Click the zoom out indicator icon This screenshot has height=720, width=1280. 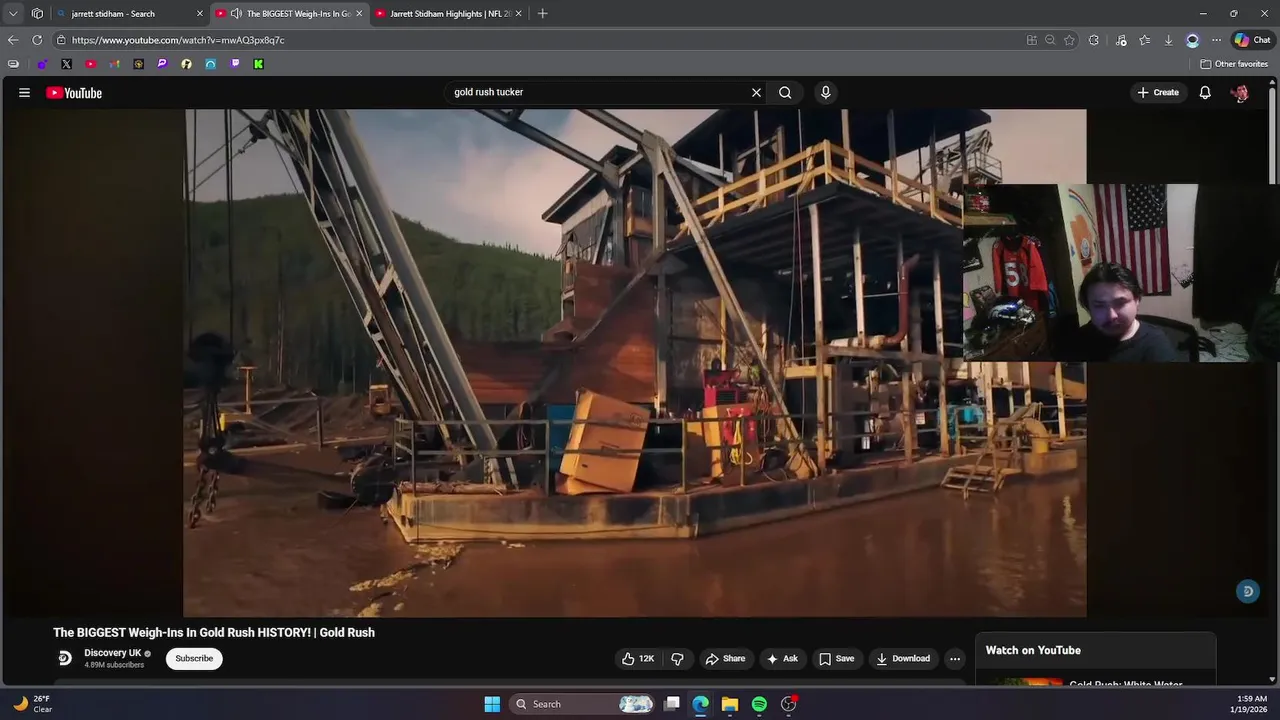pyautogui.click(x=1050, y=40)
